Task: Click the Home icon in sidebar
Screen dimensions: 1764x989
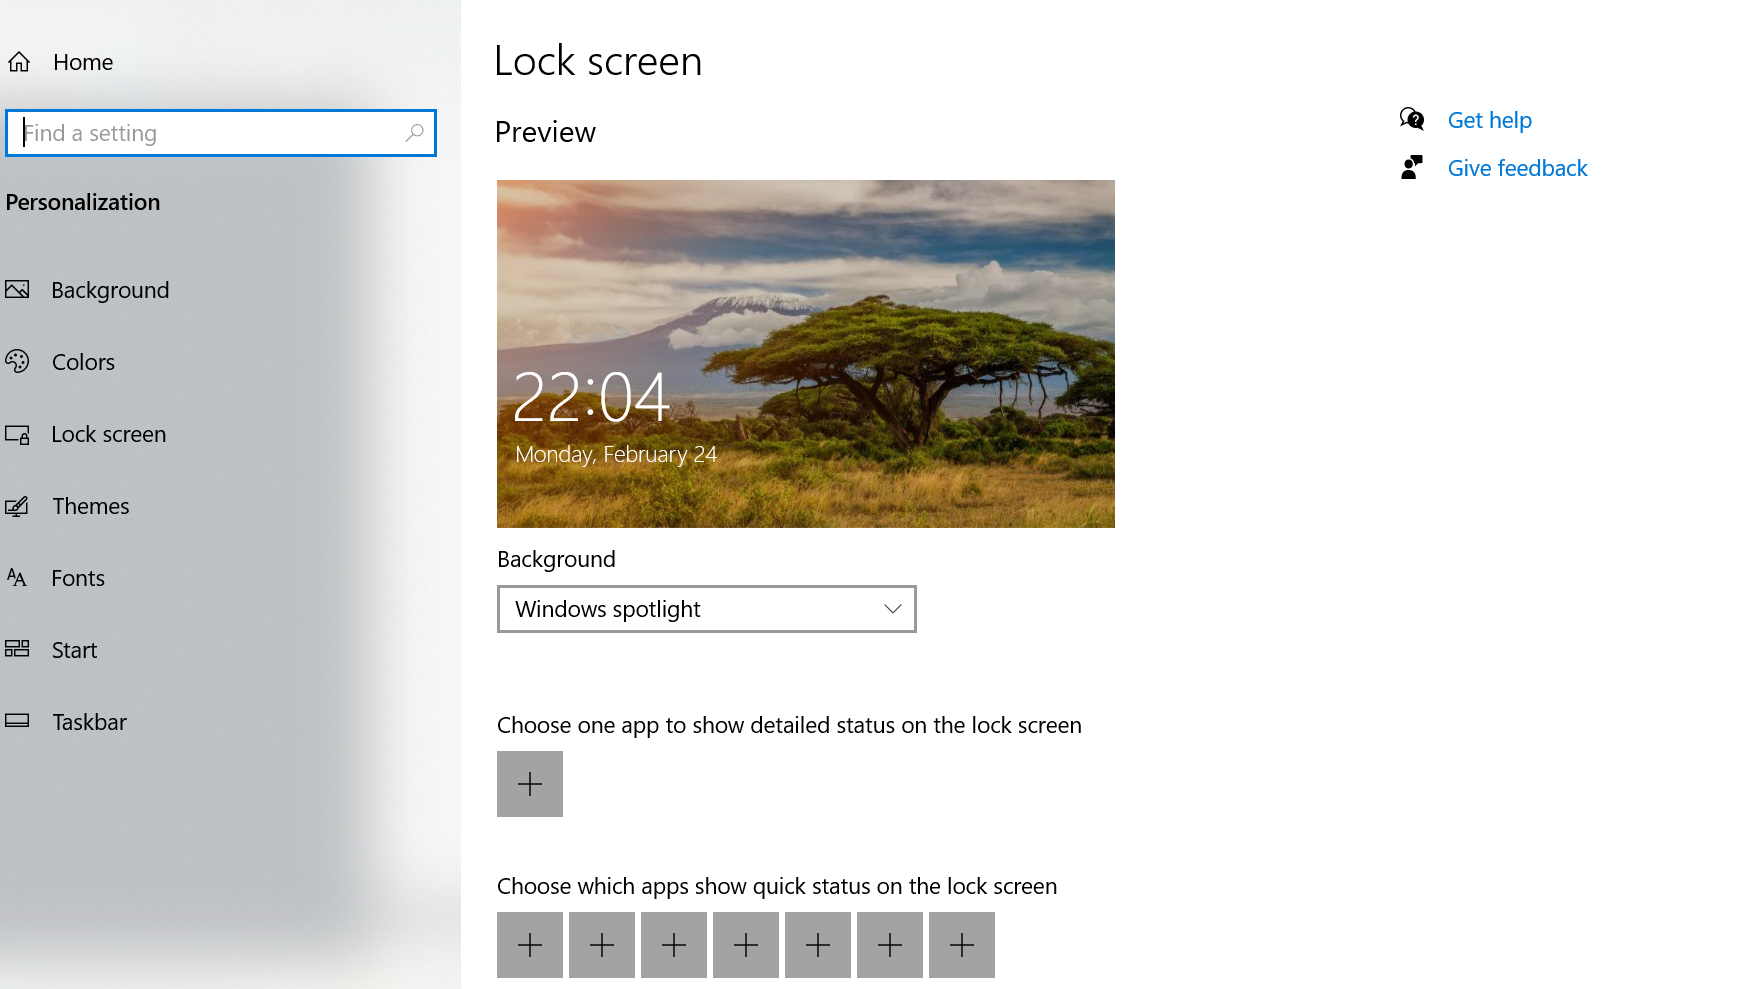Action: tap(19, 62)
